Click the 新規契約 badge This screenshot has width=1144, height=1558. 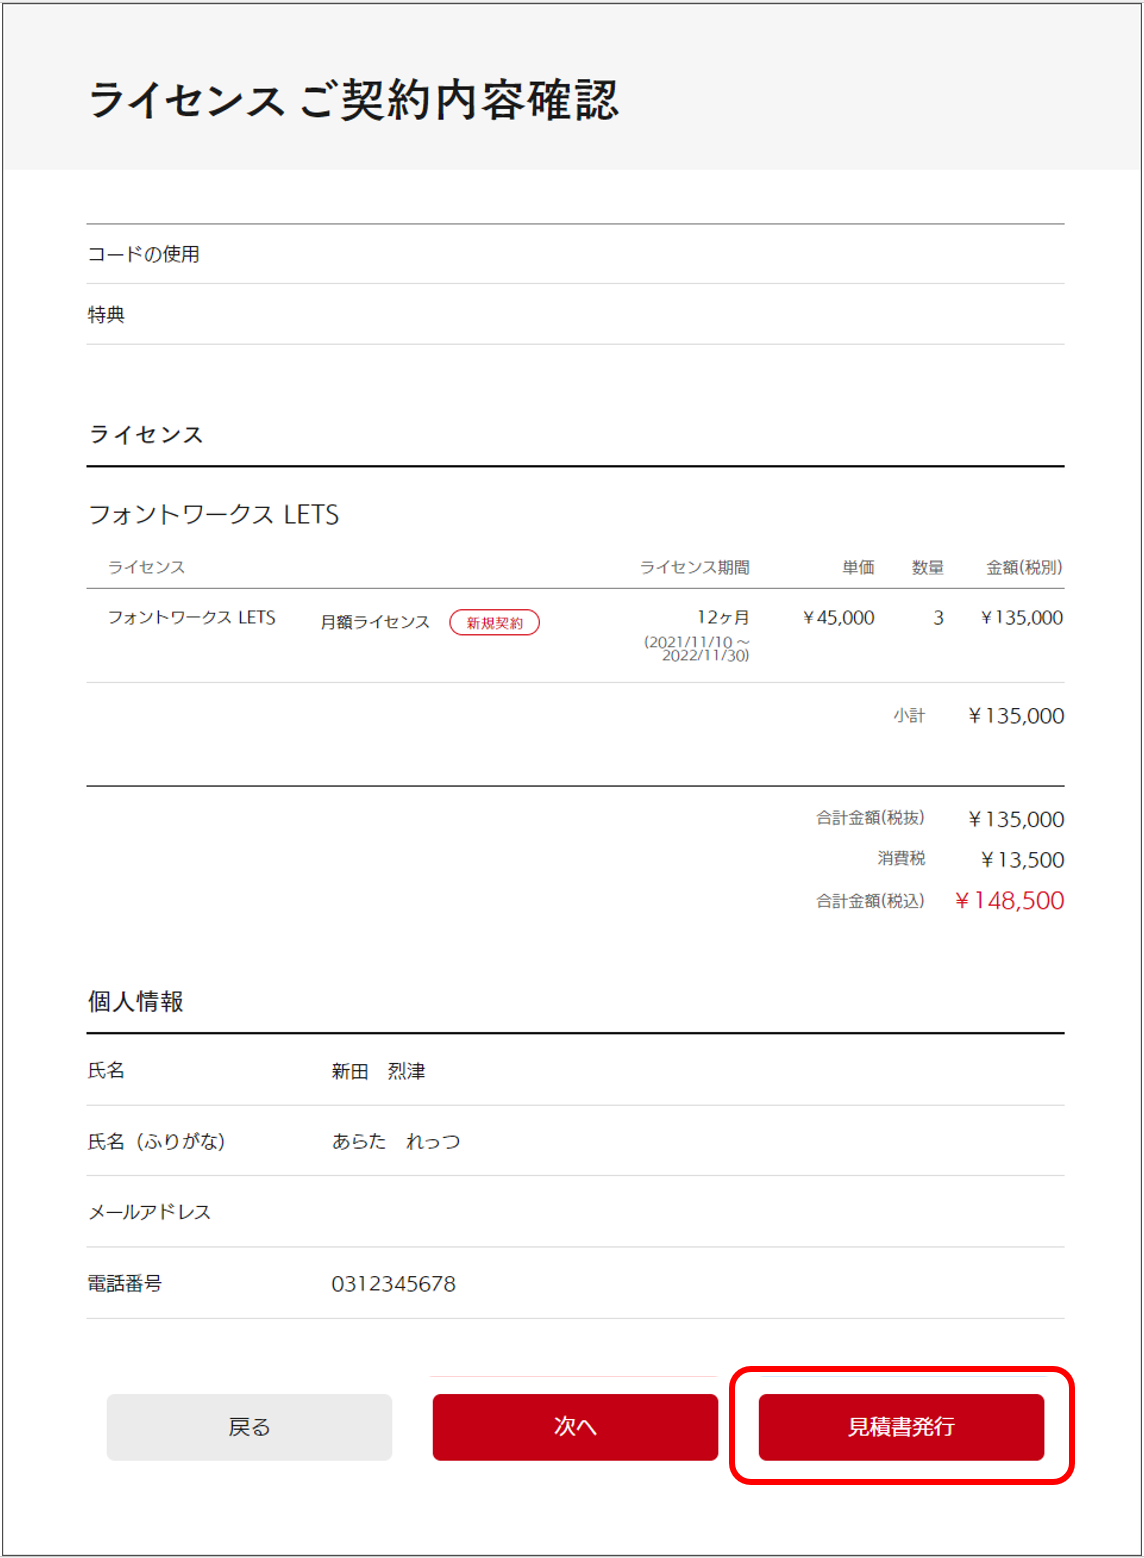point(494,623)
